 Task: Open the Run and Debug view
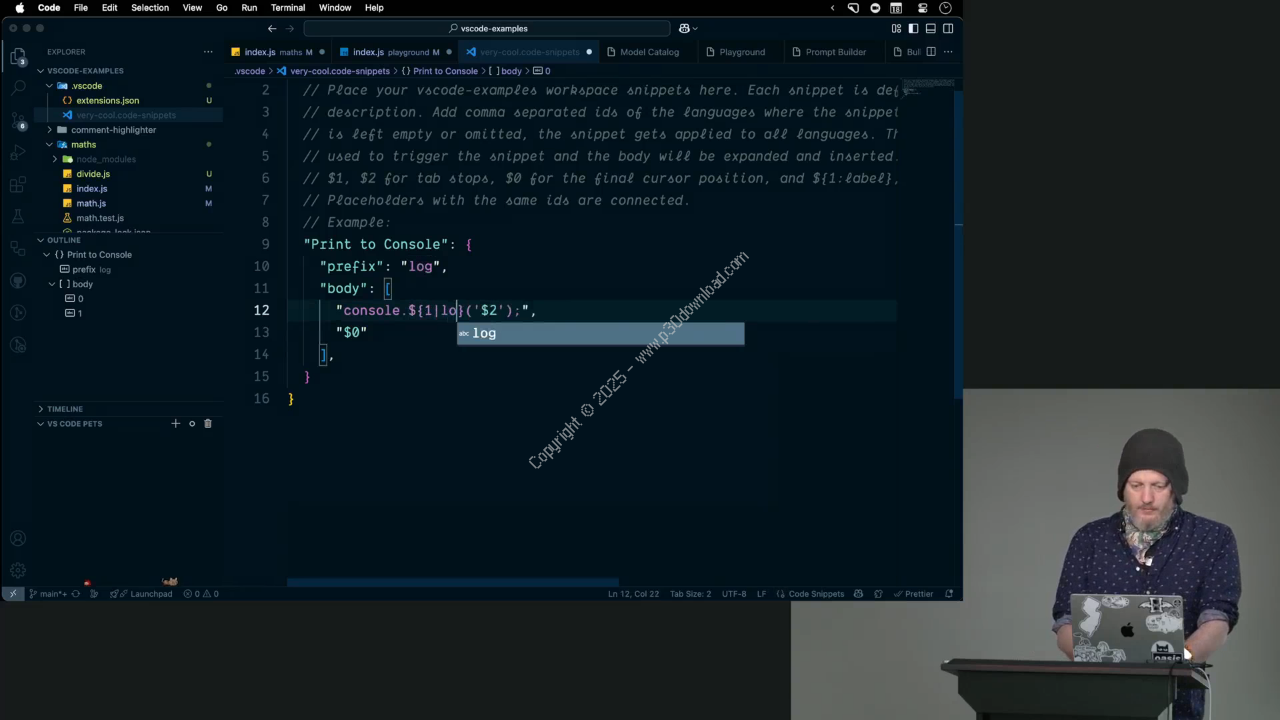(18, 153)
